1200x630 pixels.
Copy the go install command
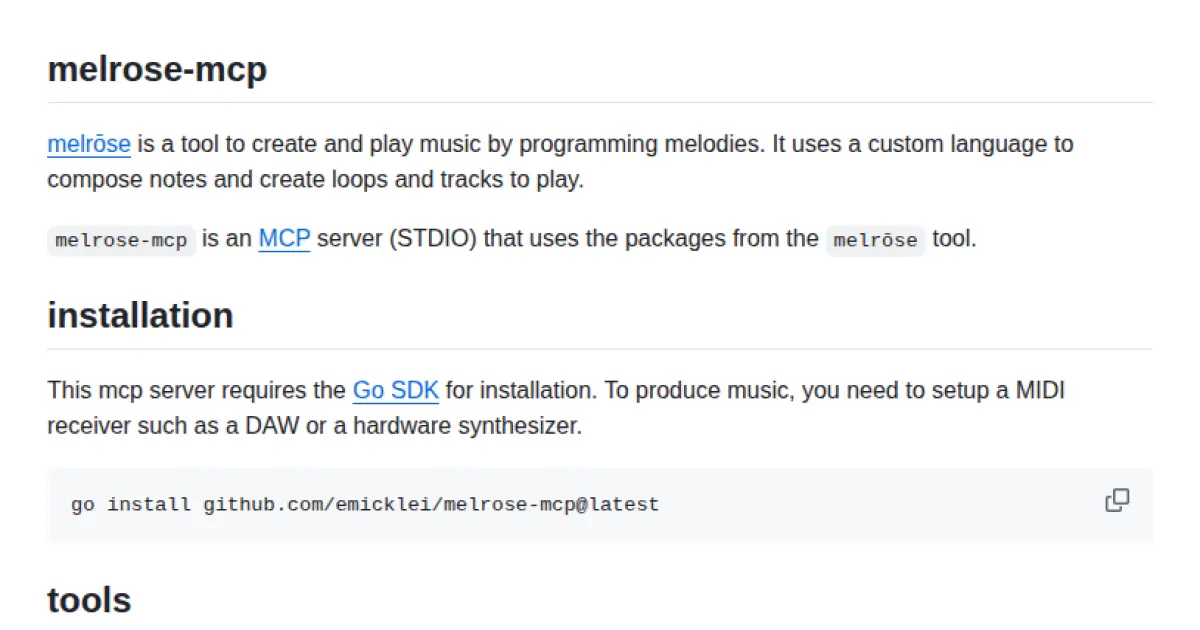pyautogui.click(x=1117, y=500)
